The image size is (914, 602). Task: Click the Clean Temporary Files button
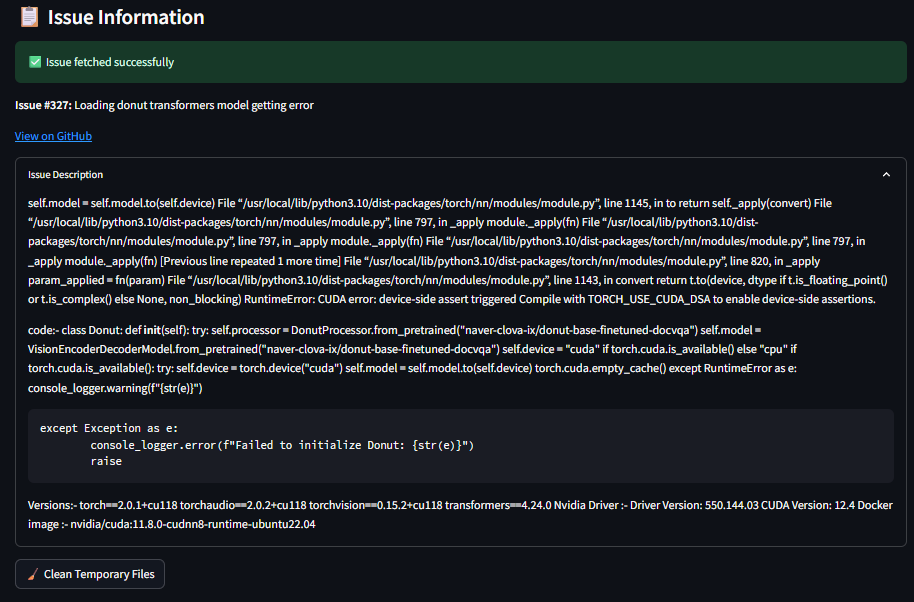[90, 574]
